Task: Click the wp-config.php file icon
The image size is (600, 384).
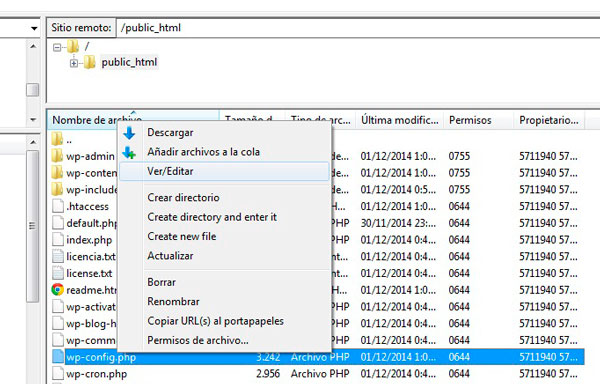Action: tap(58, 357)
